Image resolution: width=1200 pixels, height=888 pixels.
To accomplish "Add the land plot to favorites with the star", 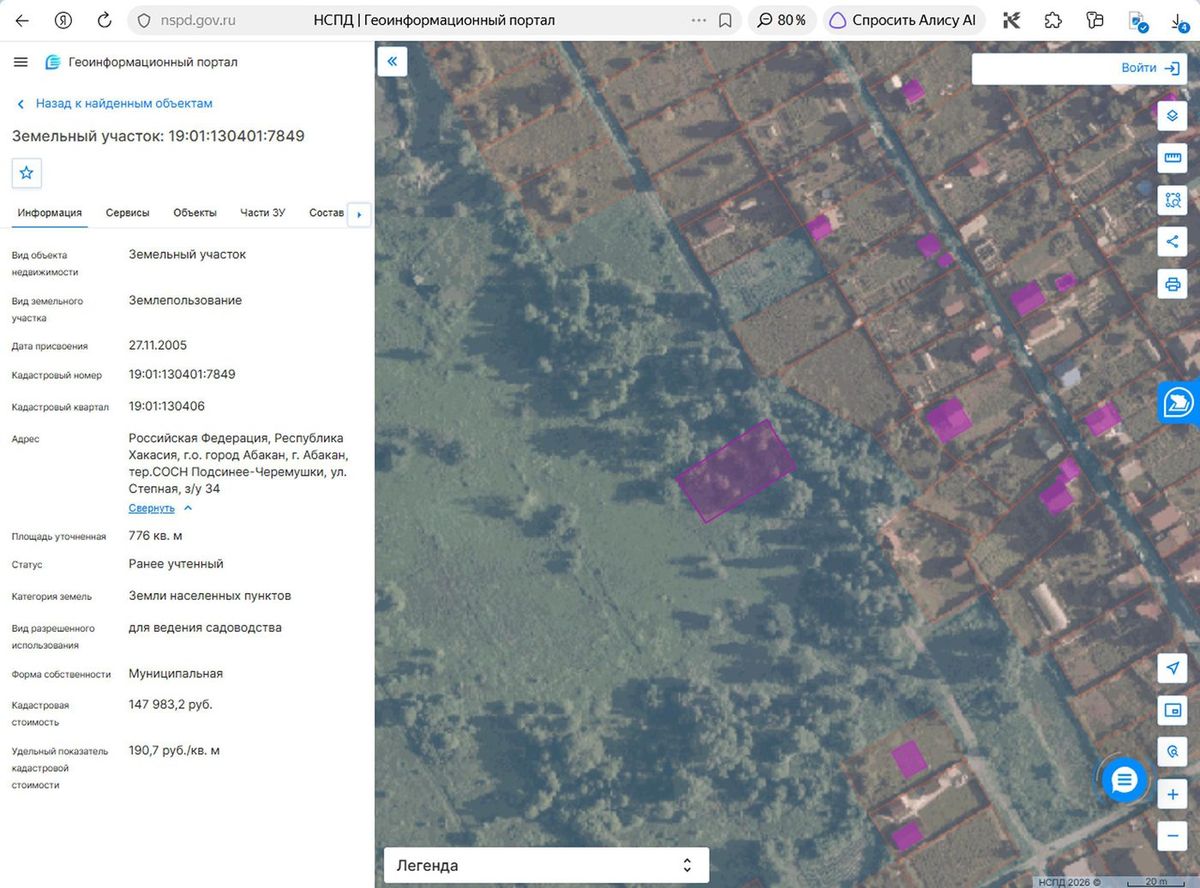I will (x=27, y=173).
